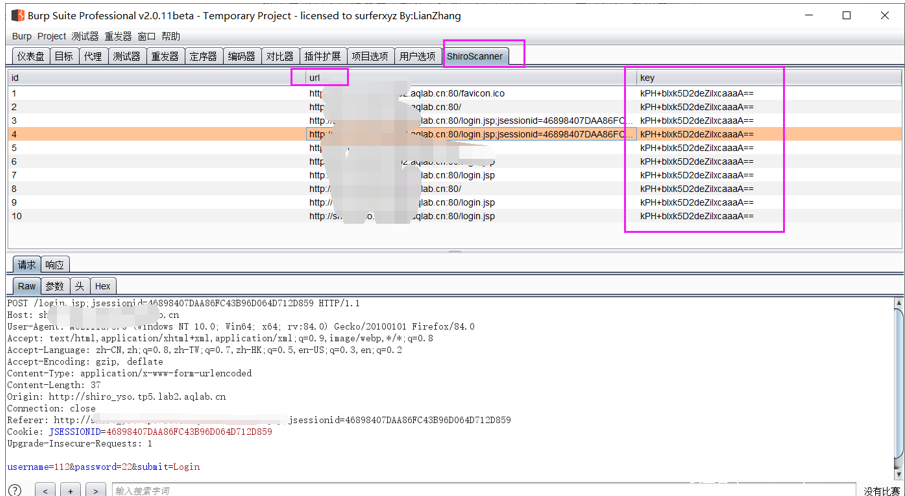Click the search input field at bottom

tap(480, 490)
